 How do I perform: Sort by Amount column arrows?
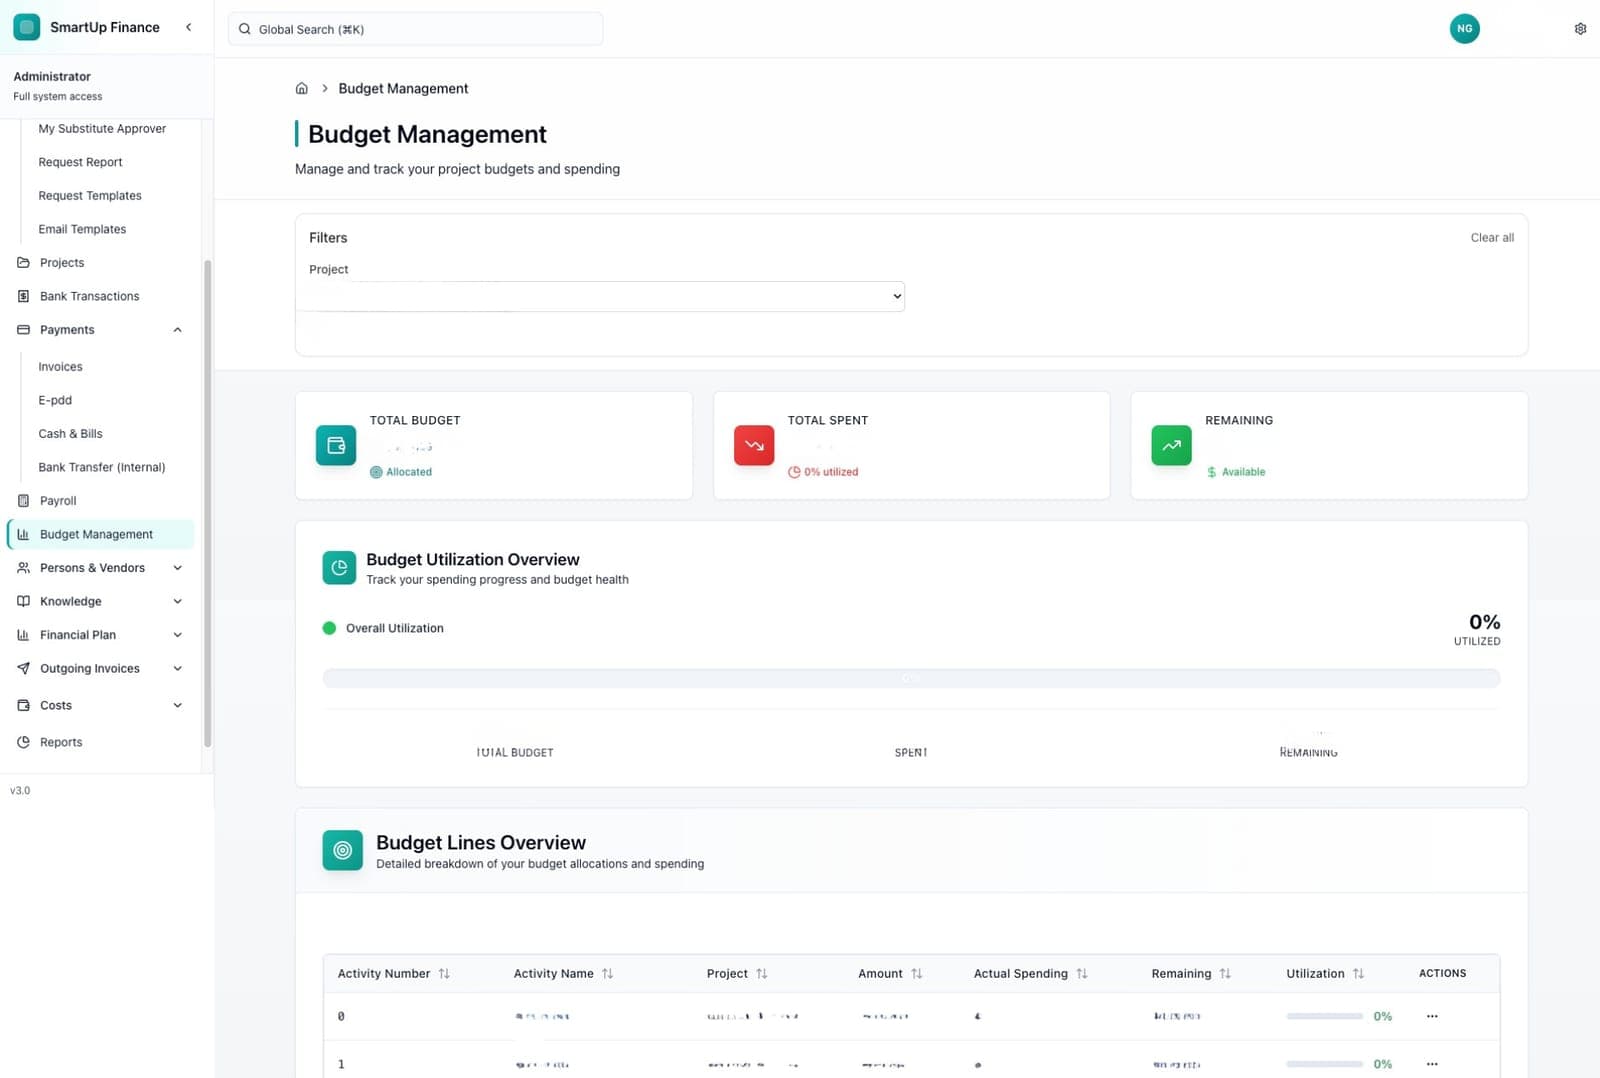[x=917, y=973]
